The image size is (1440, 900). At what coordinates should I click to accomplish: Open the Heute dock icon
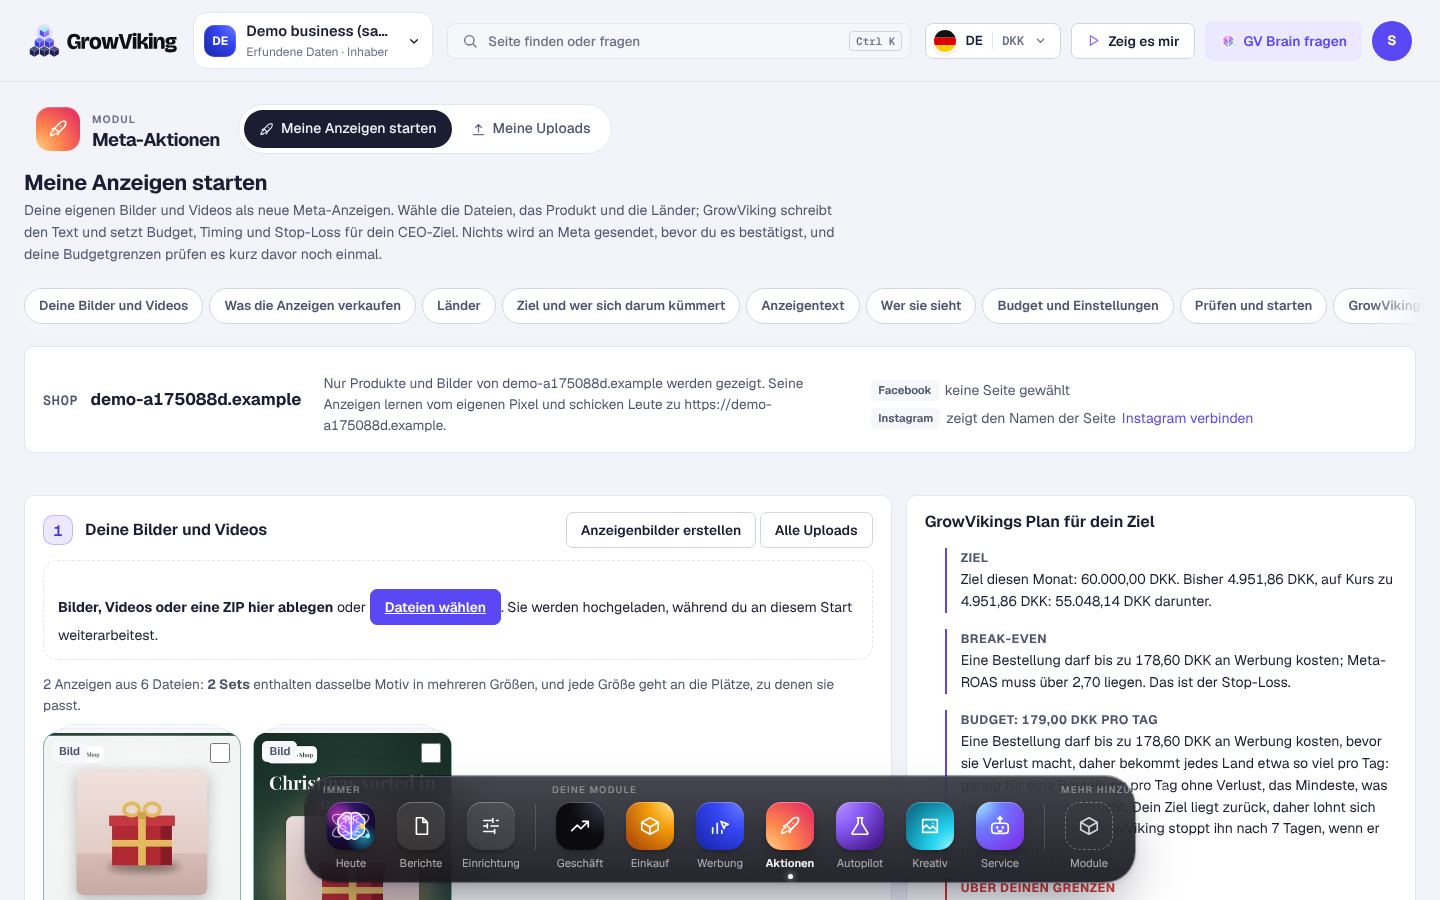[x=351, y=826]
